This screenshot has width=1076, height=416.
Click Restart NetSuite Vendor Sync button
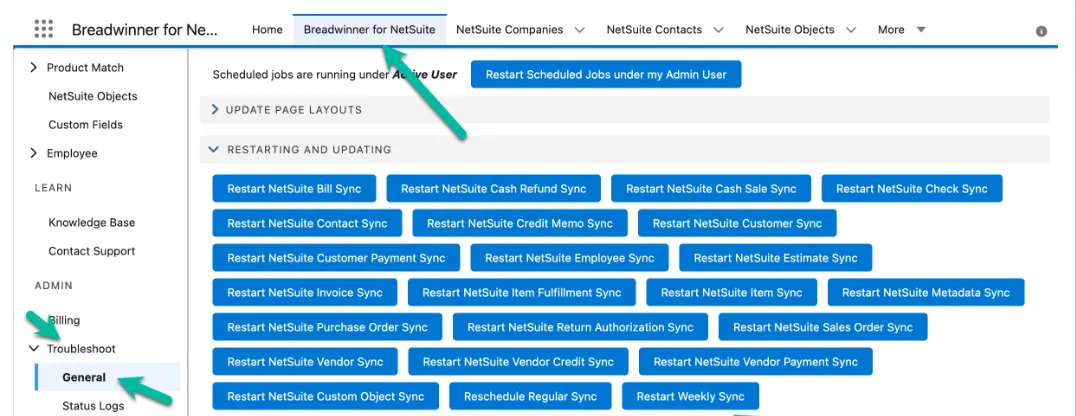[305, 362]
